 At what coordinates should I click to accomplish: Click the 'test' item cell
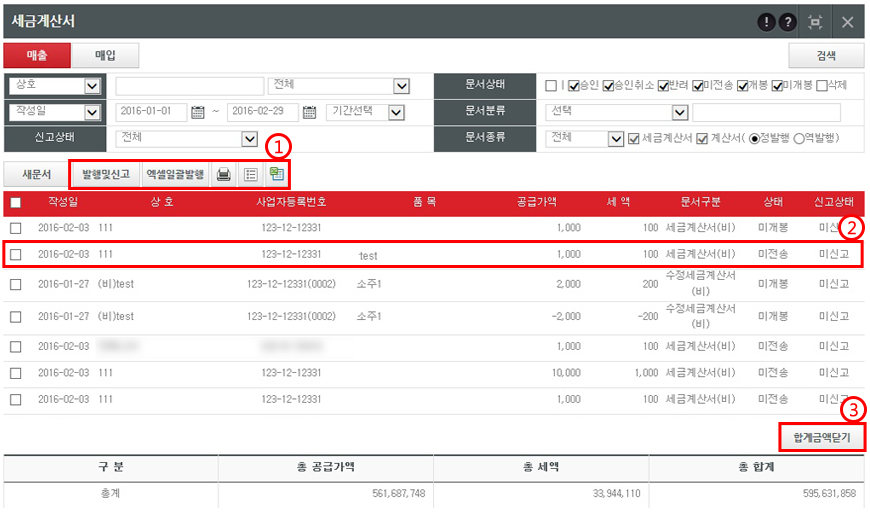[368, 255]
